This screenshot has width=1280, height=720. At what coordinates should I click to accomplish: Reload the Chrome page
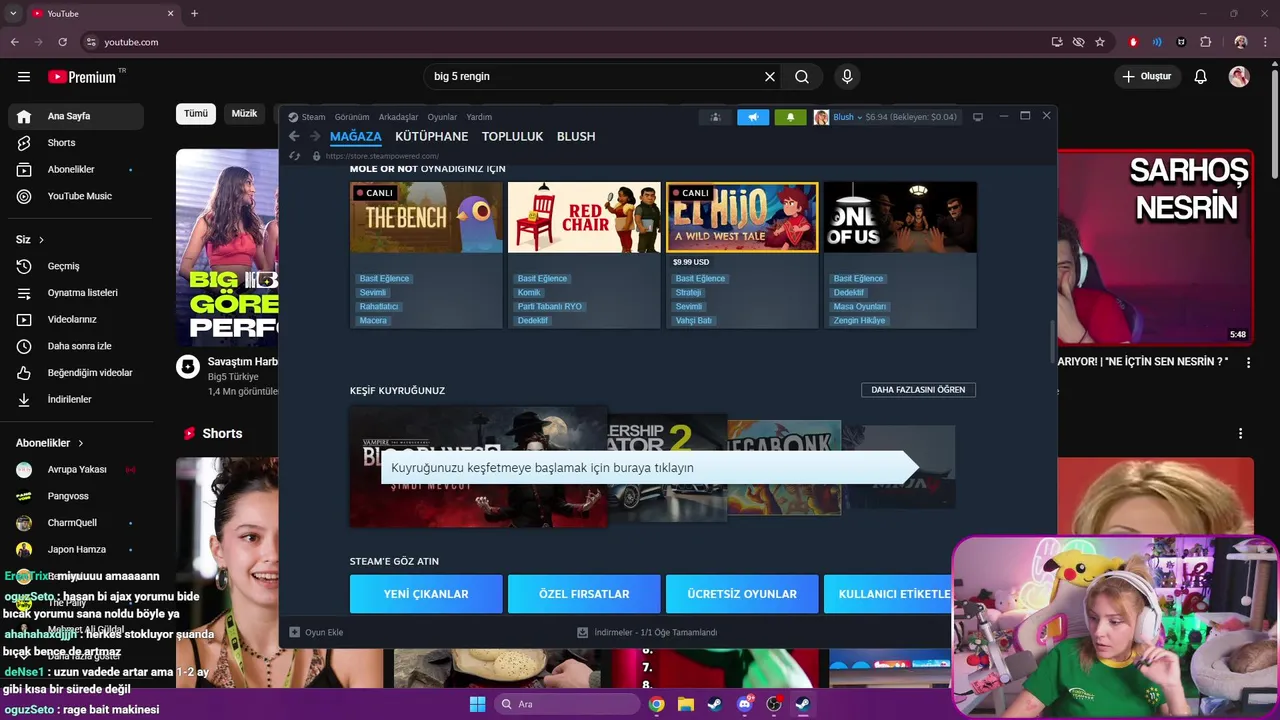pos(62,42)
